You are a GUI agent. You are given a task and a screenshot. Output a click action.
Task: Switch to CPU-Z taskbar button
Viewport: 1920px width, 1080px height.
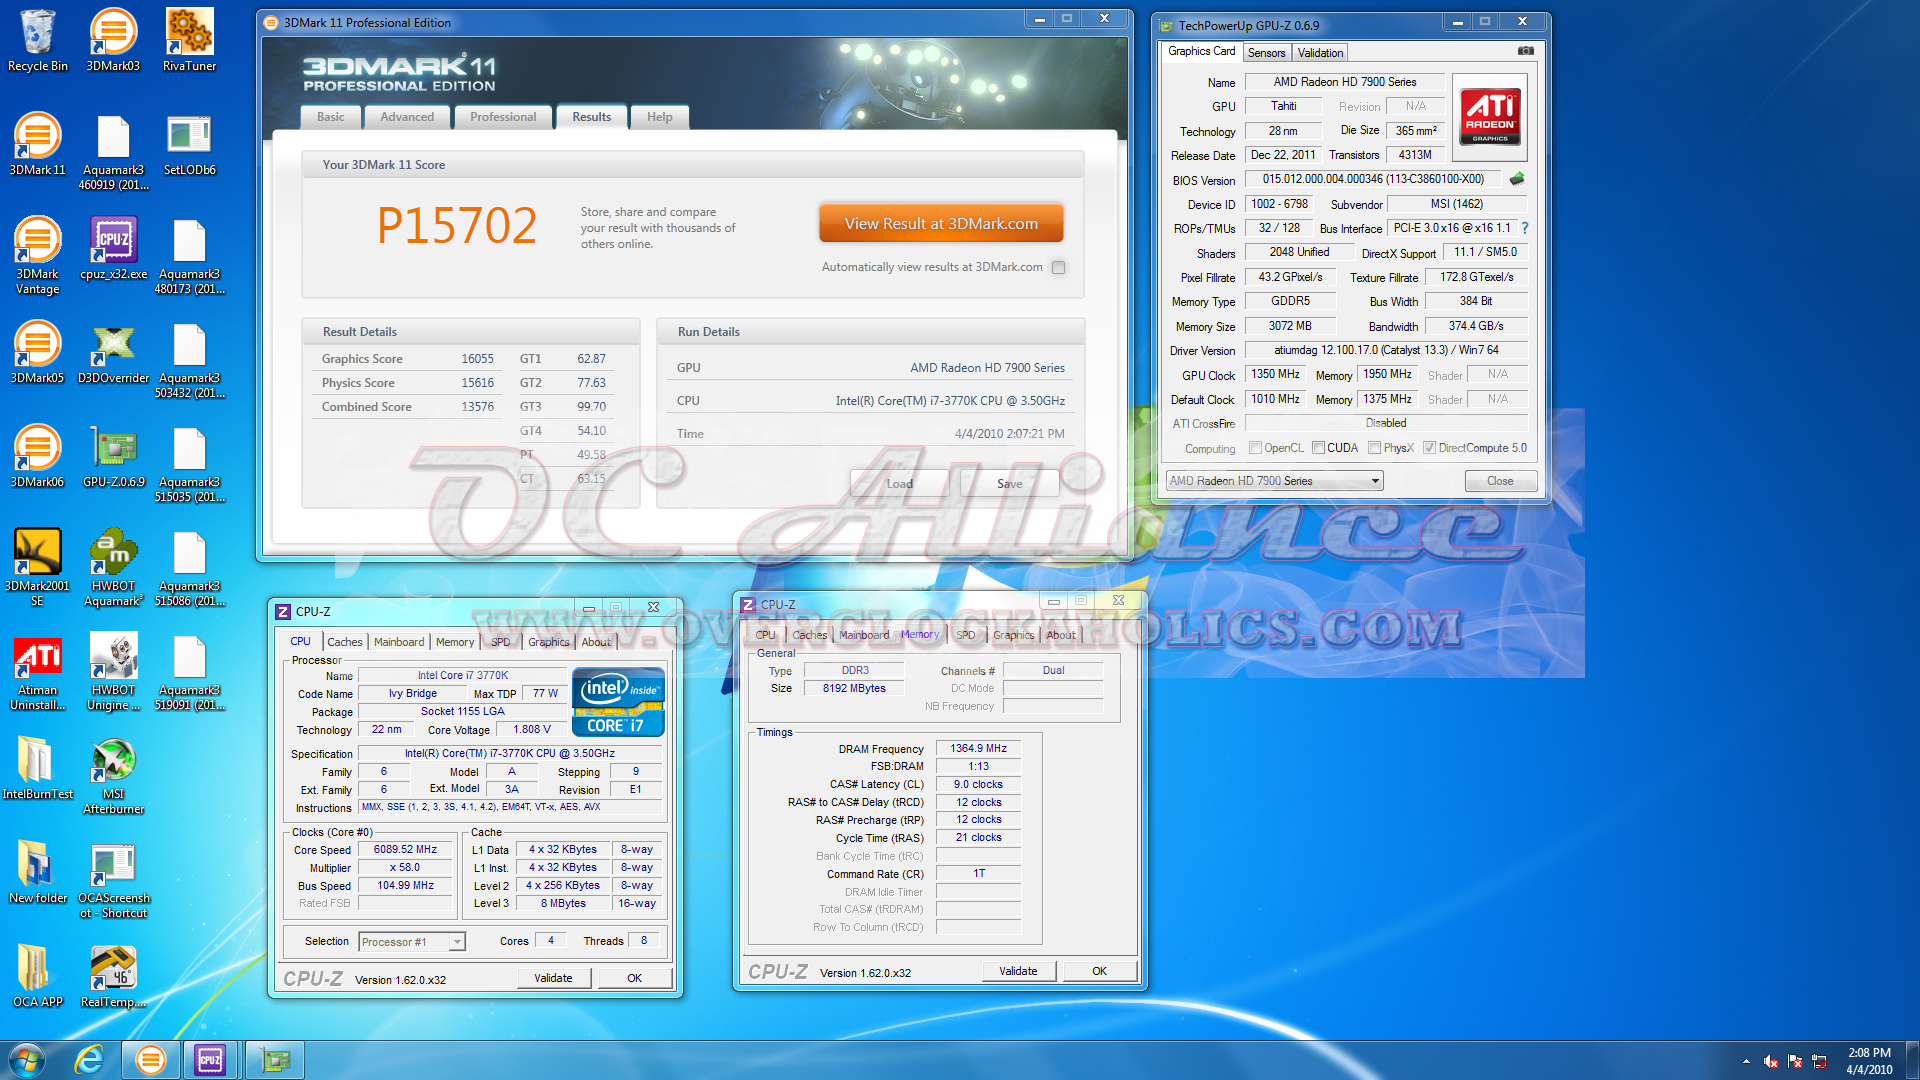point(210,1060)
